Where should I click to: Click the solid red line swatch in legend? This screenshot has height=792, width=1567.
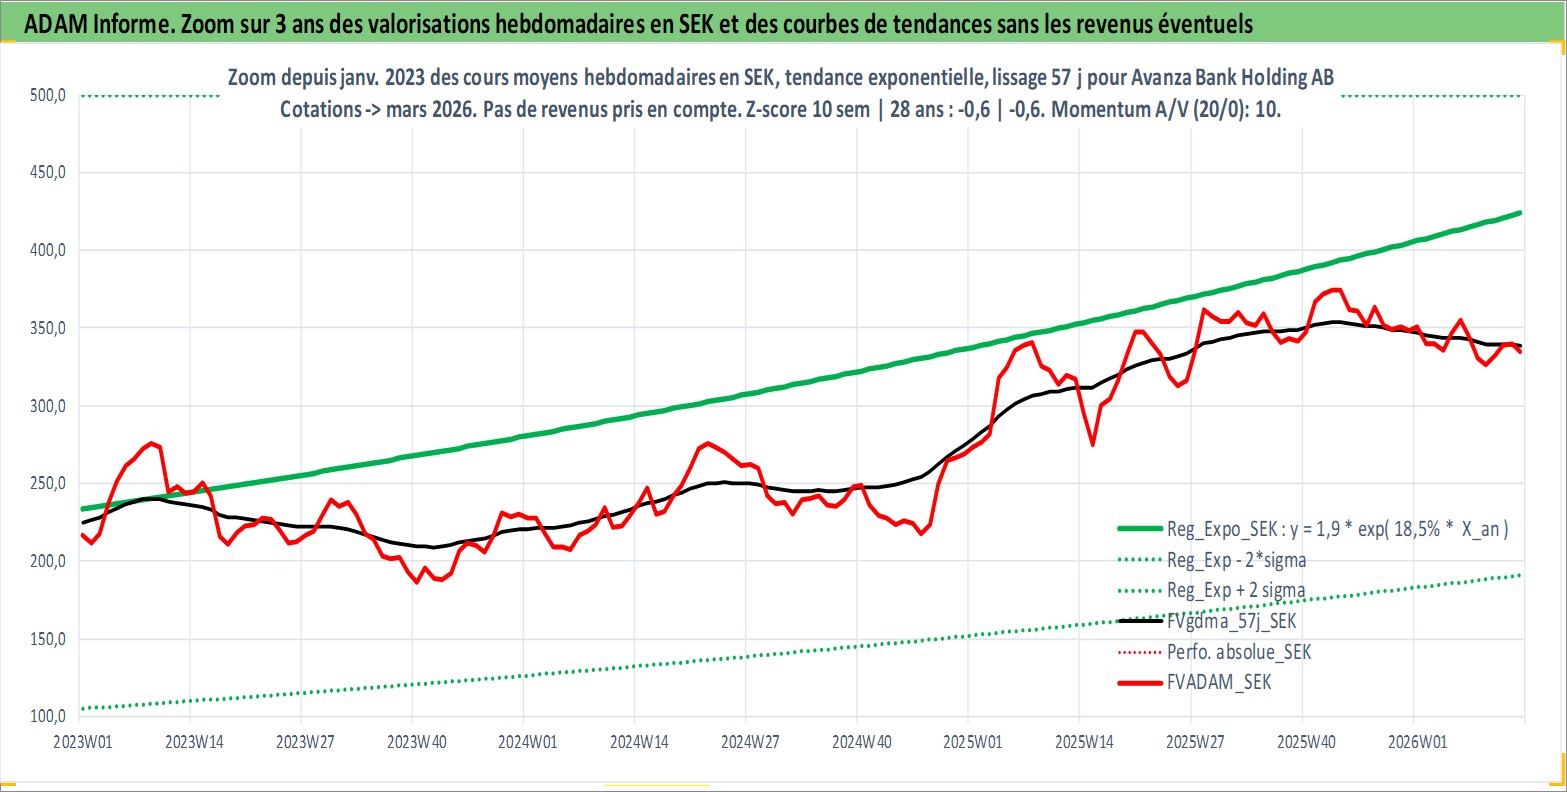click(1138, 683)
